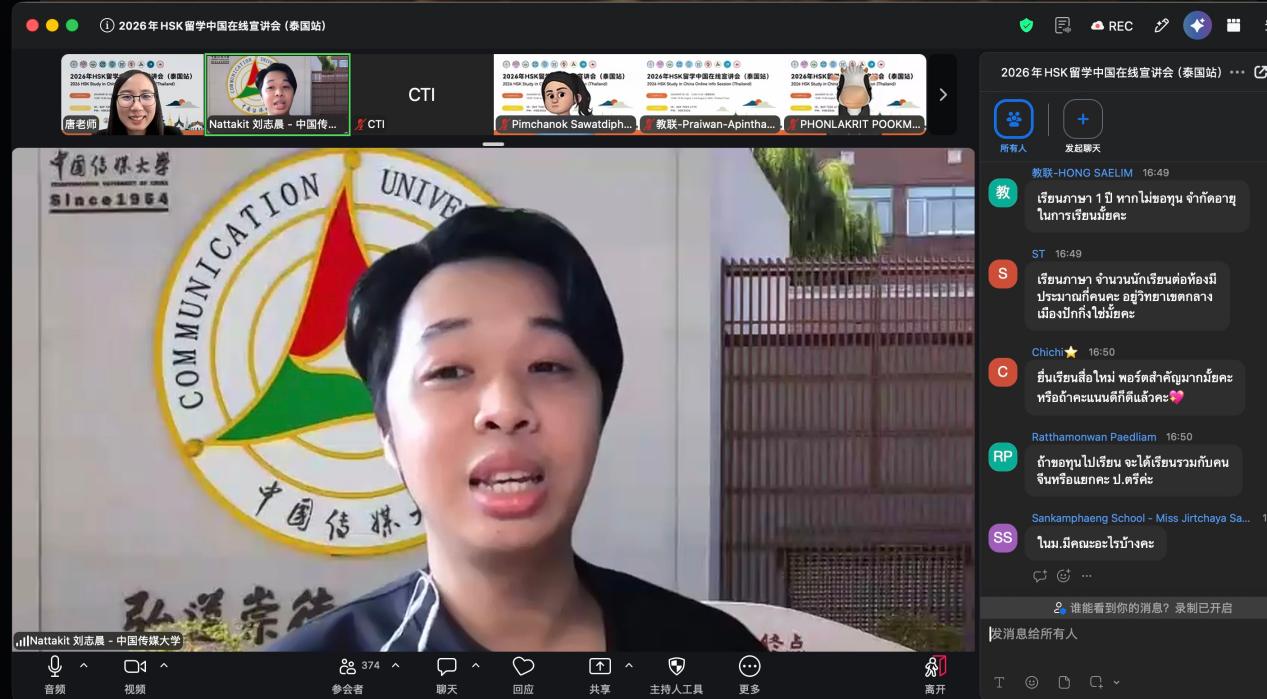Click the 共享 share screen button
This screenshot has width=1267, height=699.
(x=600, y=674)
